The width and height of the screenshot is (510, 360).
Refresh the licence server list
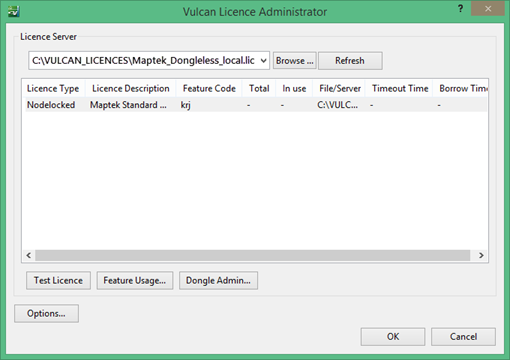tap(350, 61)
